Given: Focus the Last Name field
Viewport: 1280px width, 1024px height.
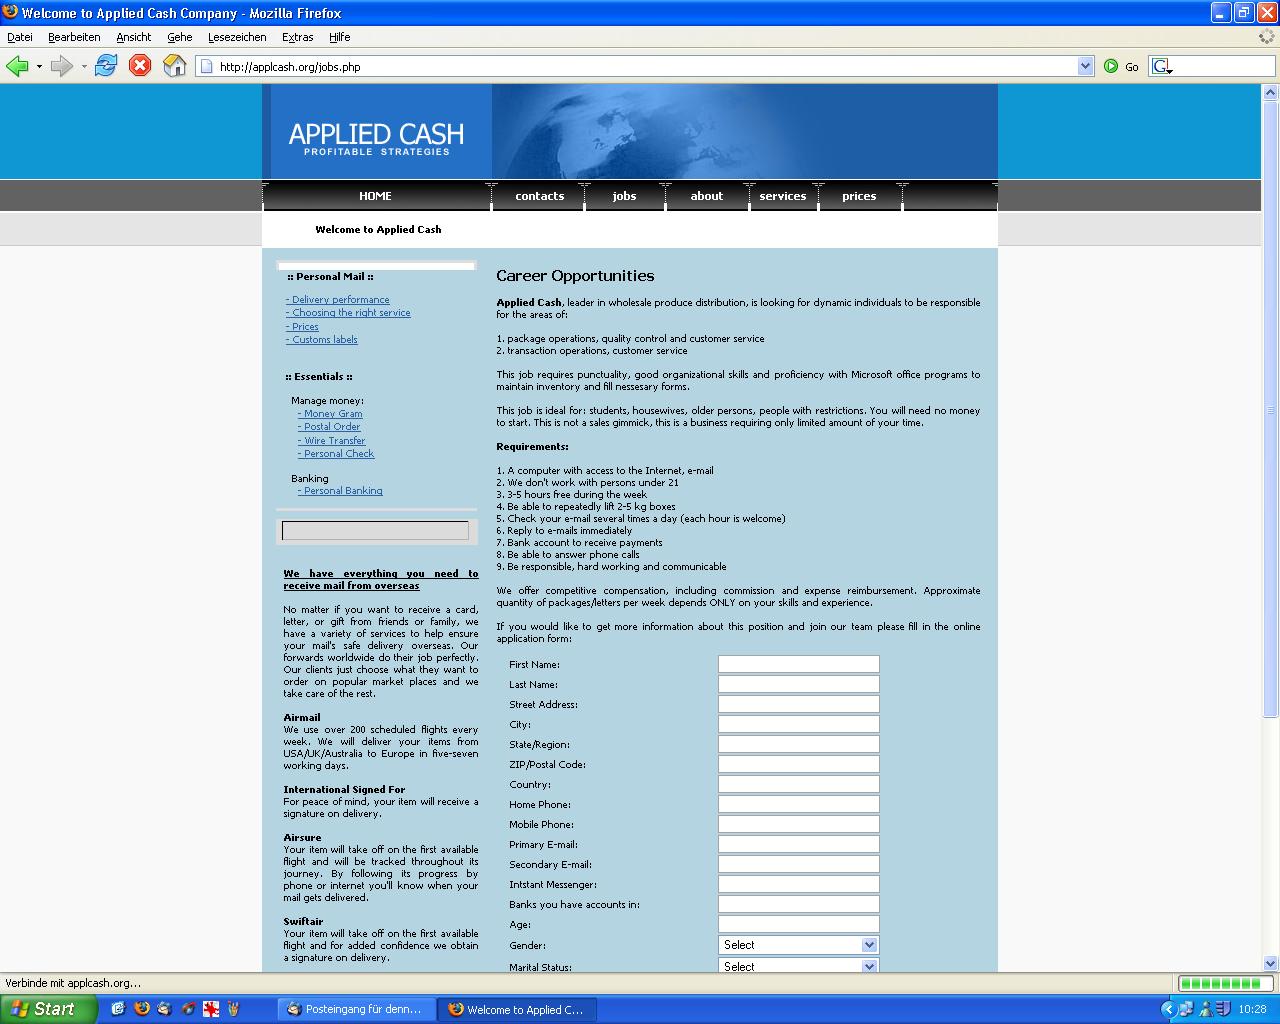Looking at the screenshot, I should coord(799,684).
